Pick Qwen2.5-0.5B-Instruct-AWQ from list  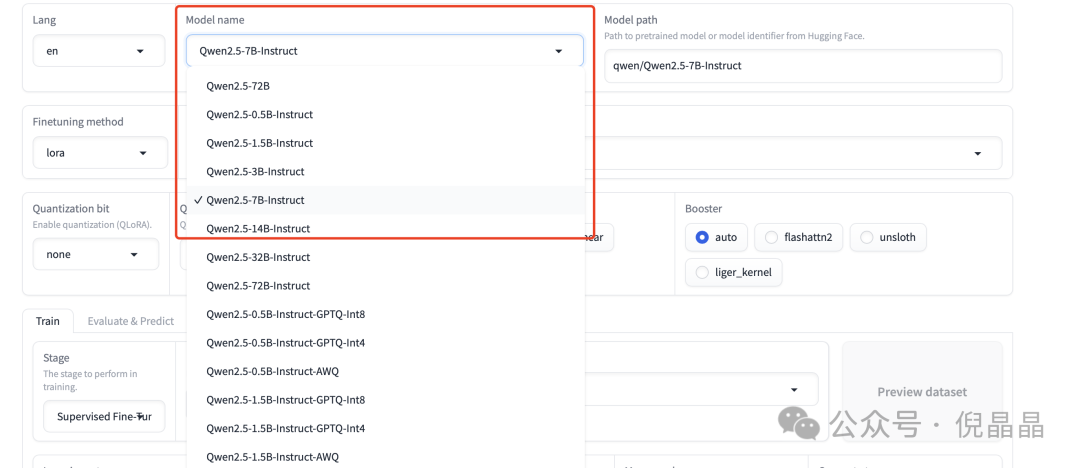tap(386, 371)
